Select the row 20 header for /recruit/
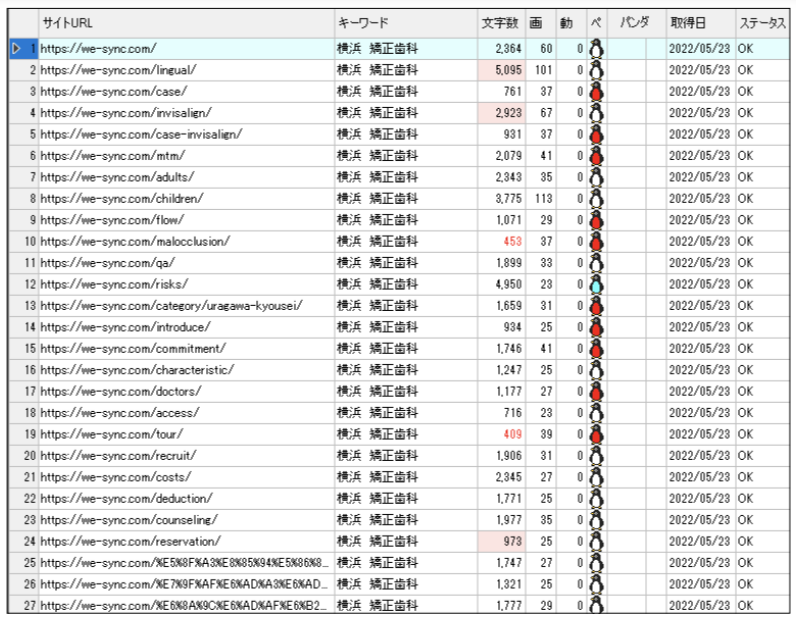The width and height of the screenshot is (796, 619). tap(22, 455)
